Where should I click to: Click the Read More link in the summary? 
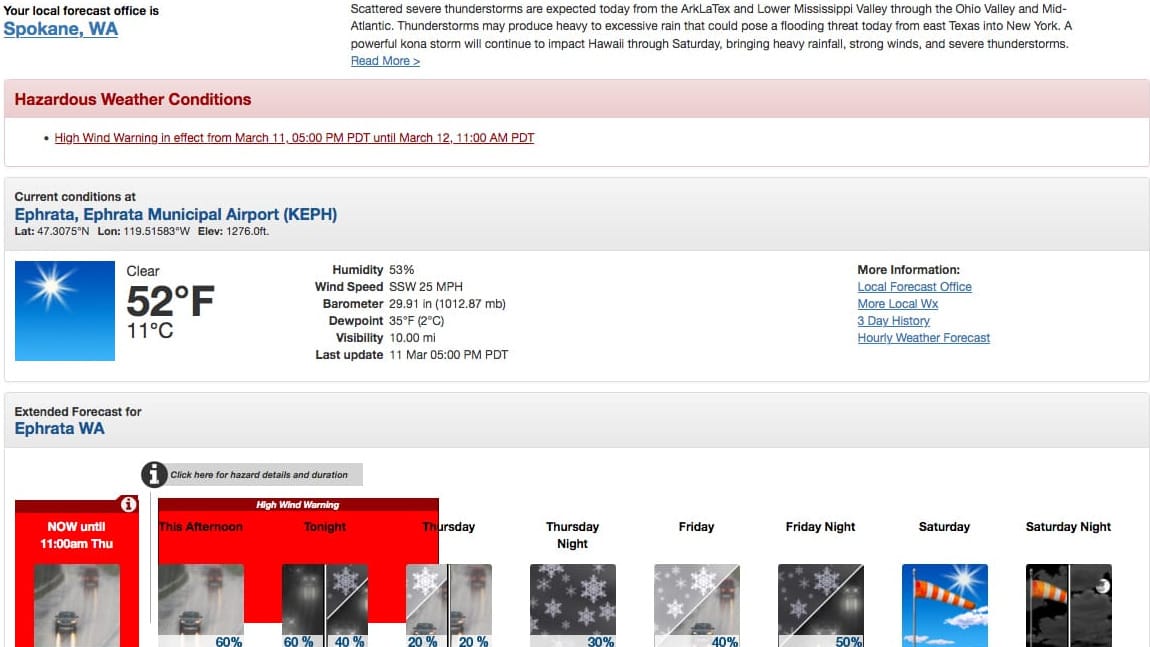[384, 60]
